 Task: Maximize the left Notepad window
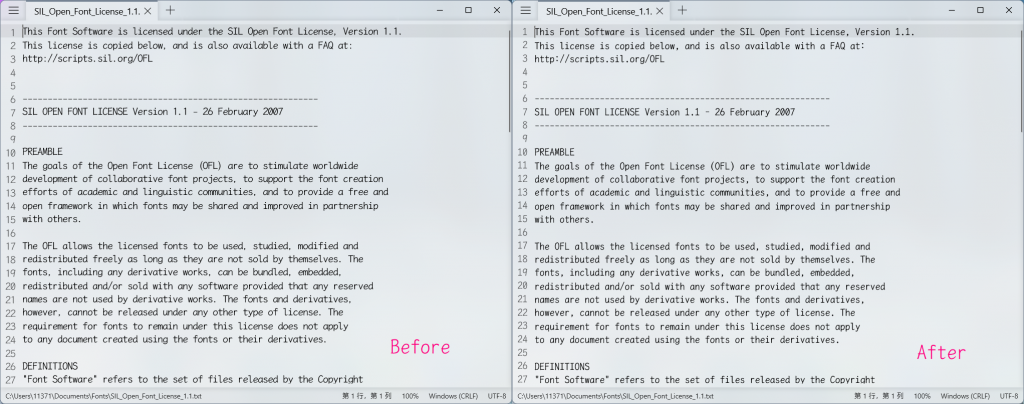468,10
